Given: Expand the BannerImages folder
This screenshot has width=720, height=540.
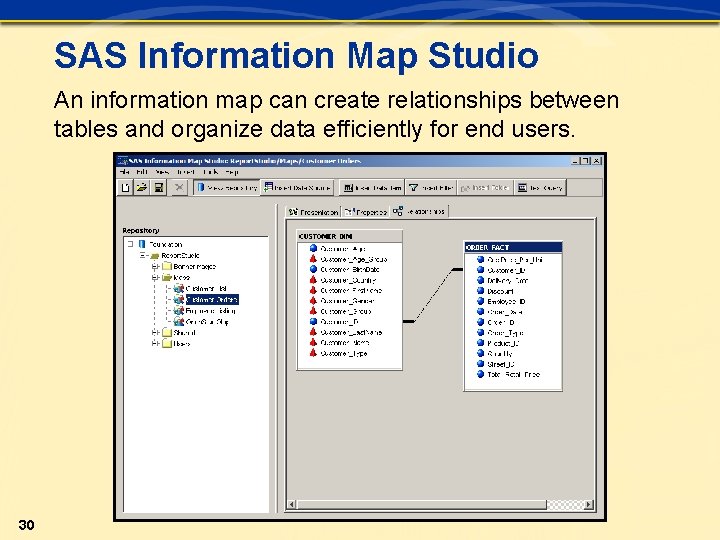Looking at the screenshot, I should coord(155,266).
